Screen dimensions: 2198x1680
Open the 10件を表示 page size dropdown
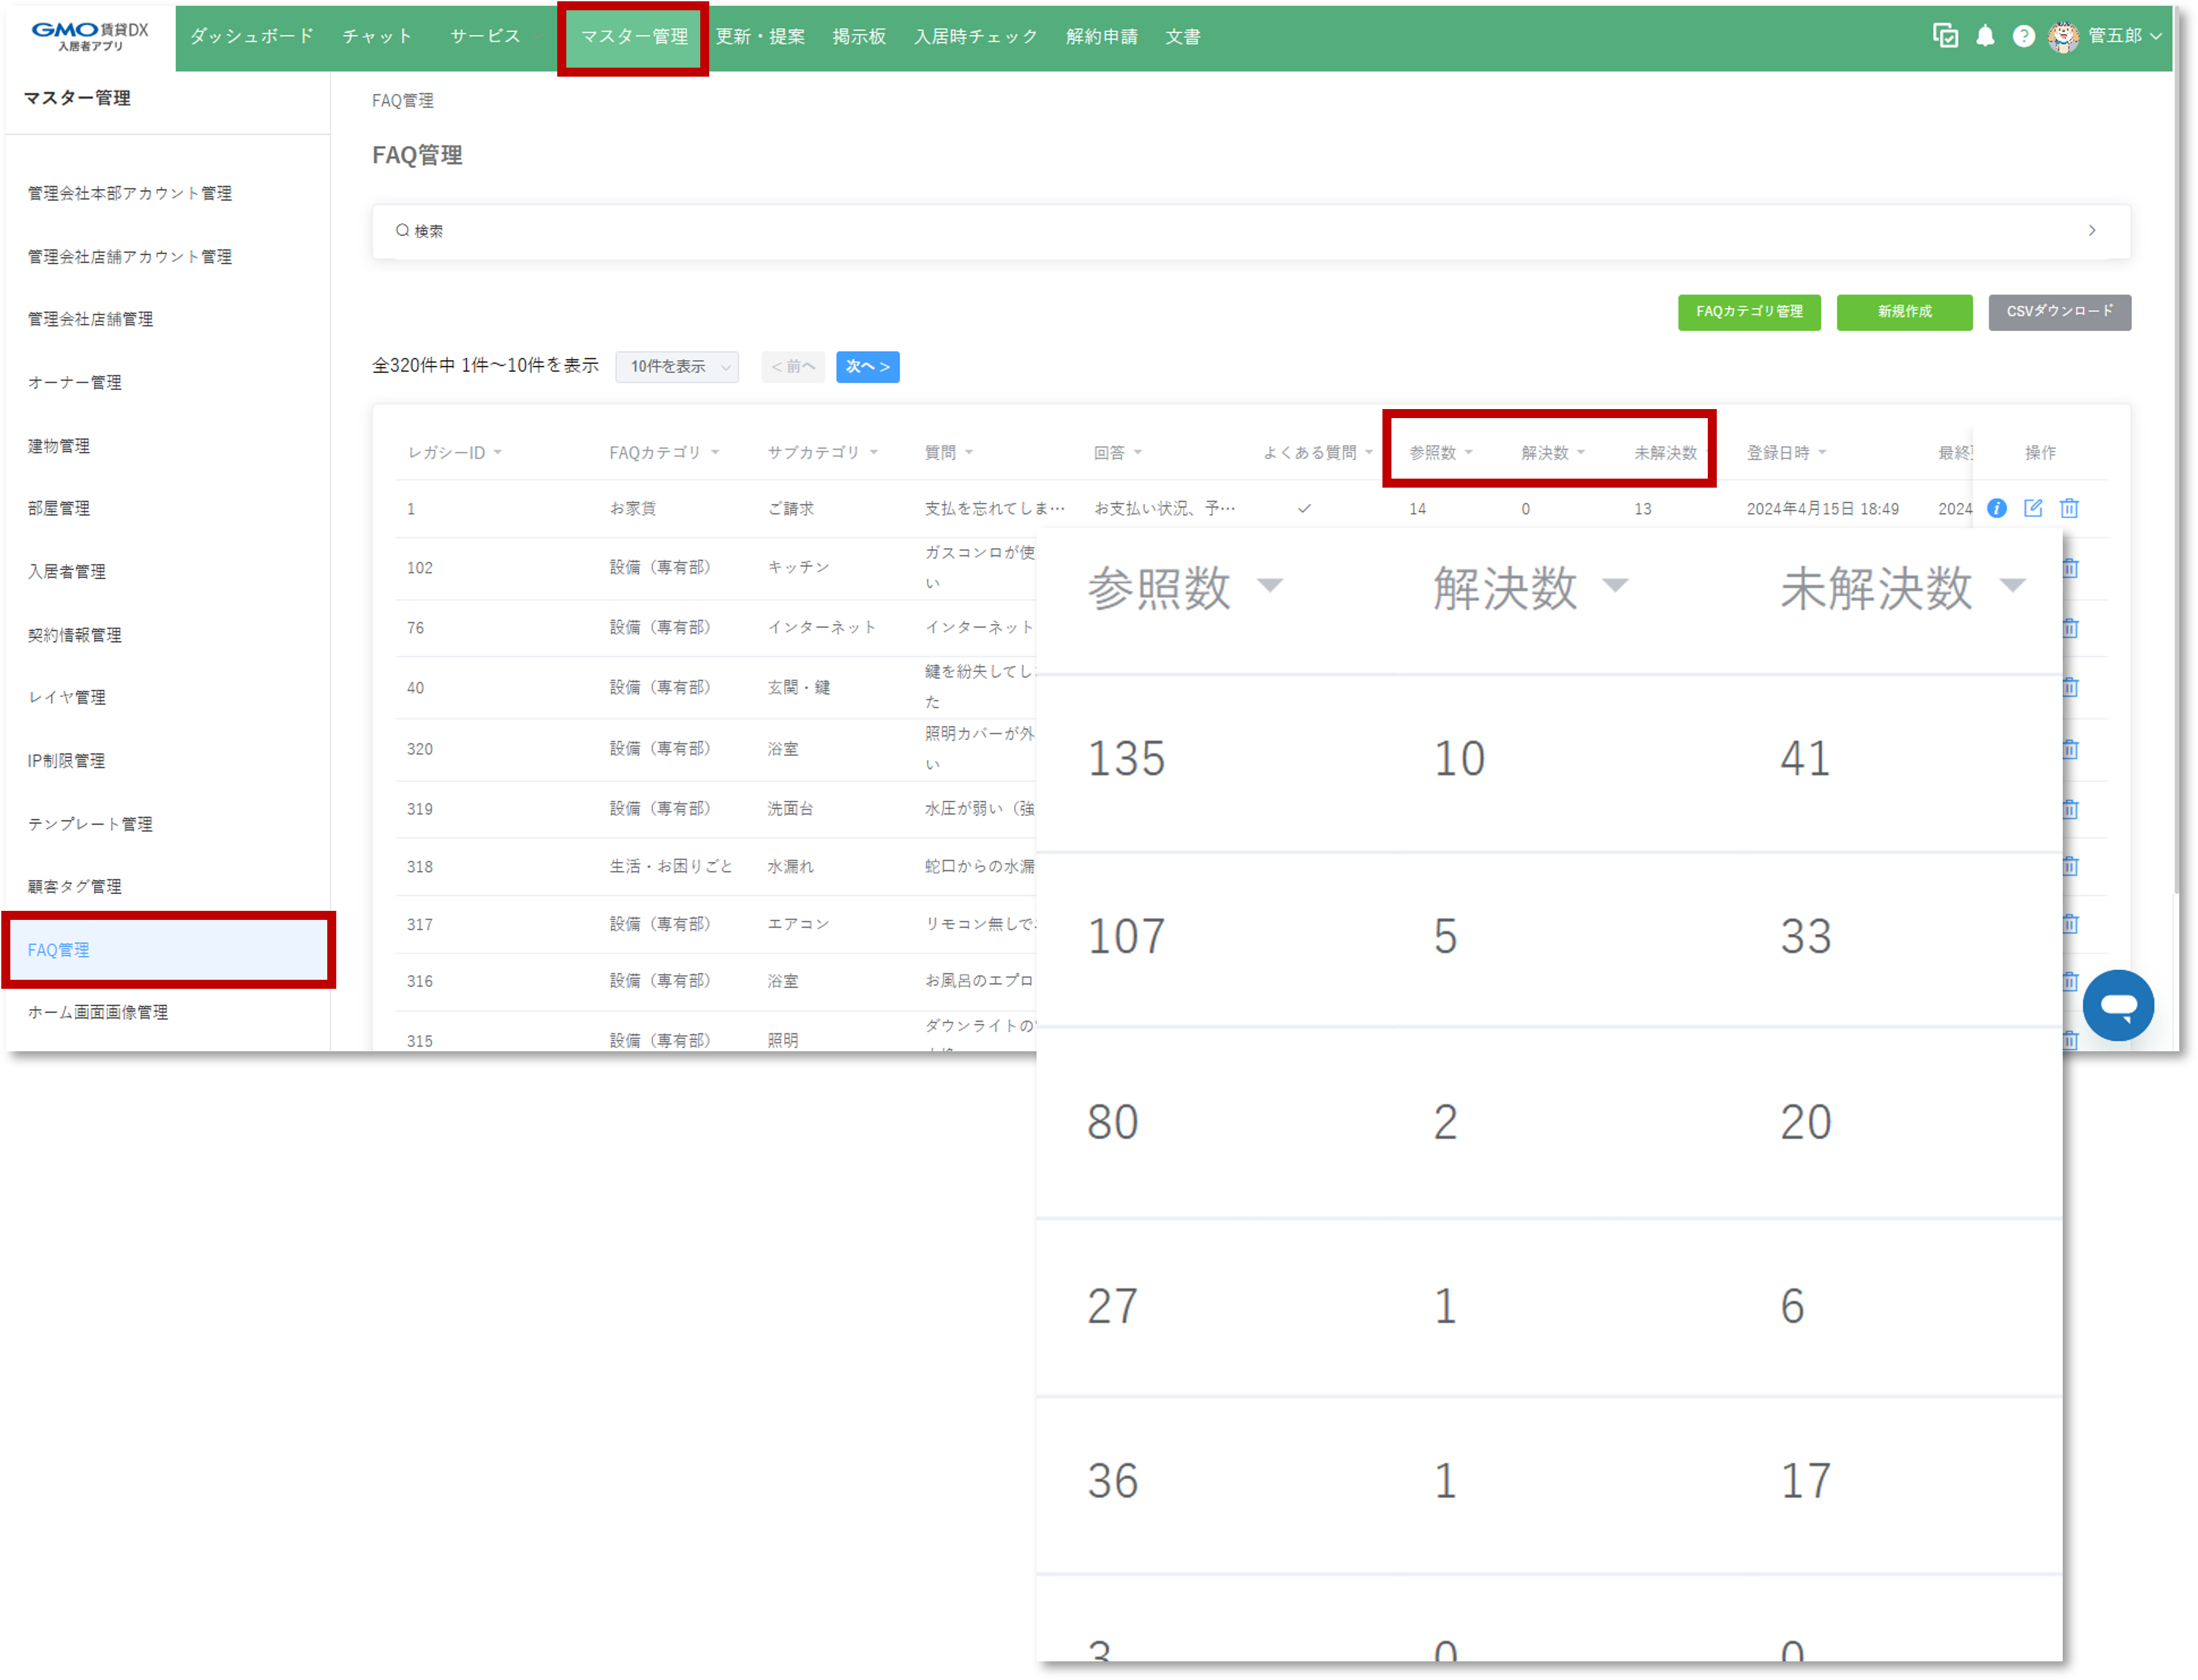pyautogui.click(x=677, y=366)
